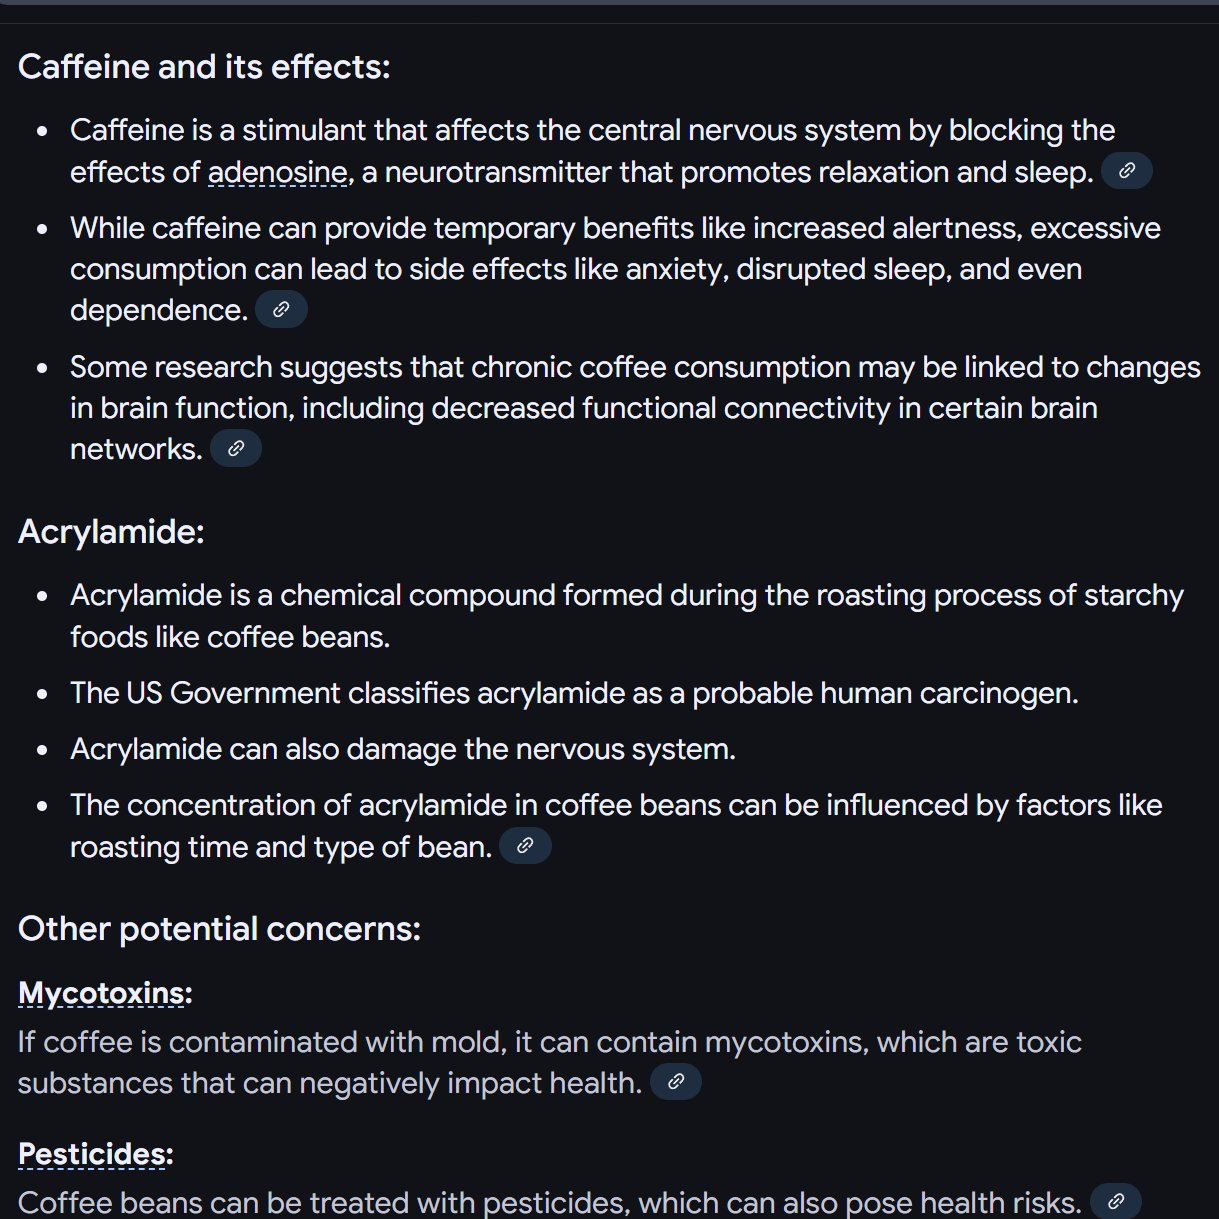Select the "Acrylamide:" section heading
This screenshot has width=1219, height=1219.
(x=111, y=532)
